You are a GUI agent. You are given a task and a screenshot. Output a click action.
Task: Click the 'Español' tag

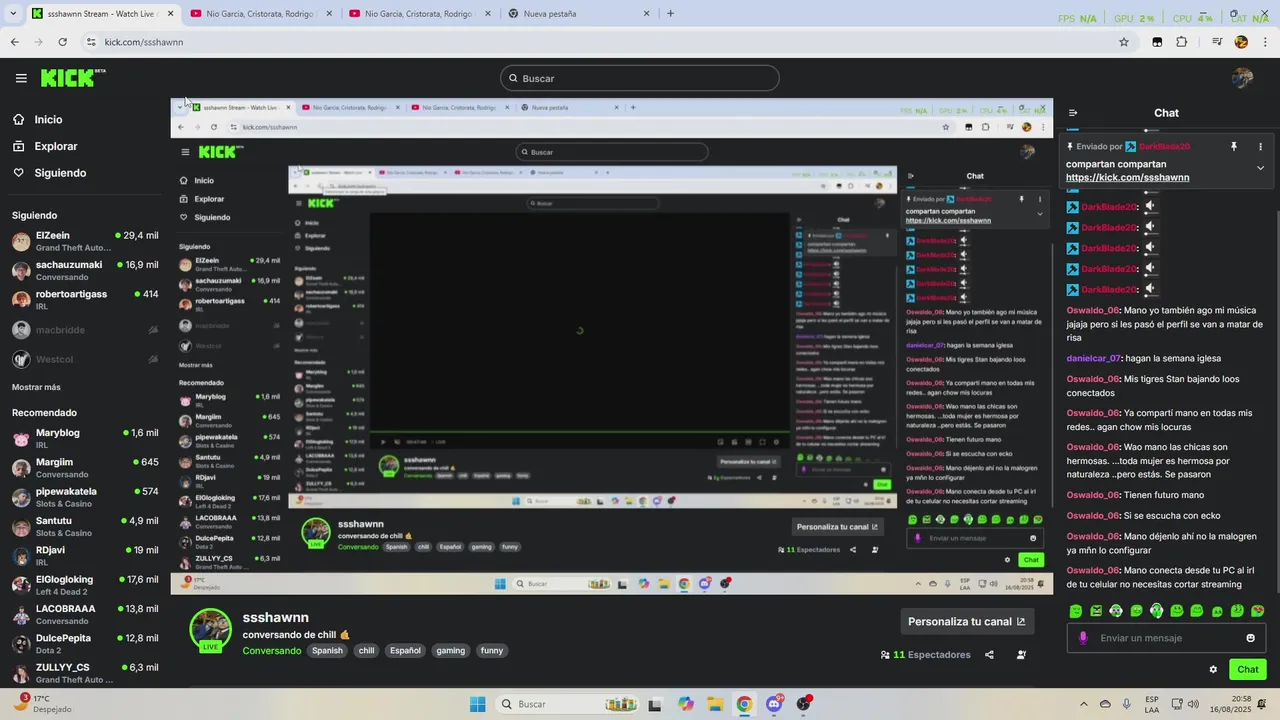405,651
